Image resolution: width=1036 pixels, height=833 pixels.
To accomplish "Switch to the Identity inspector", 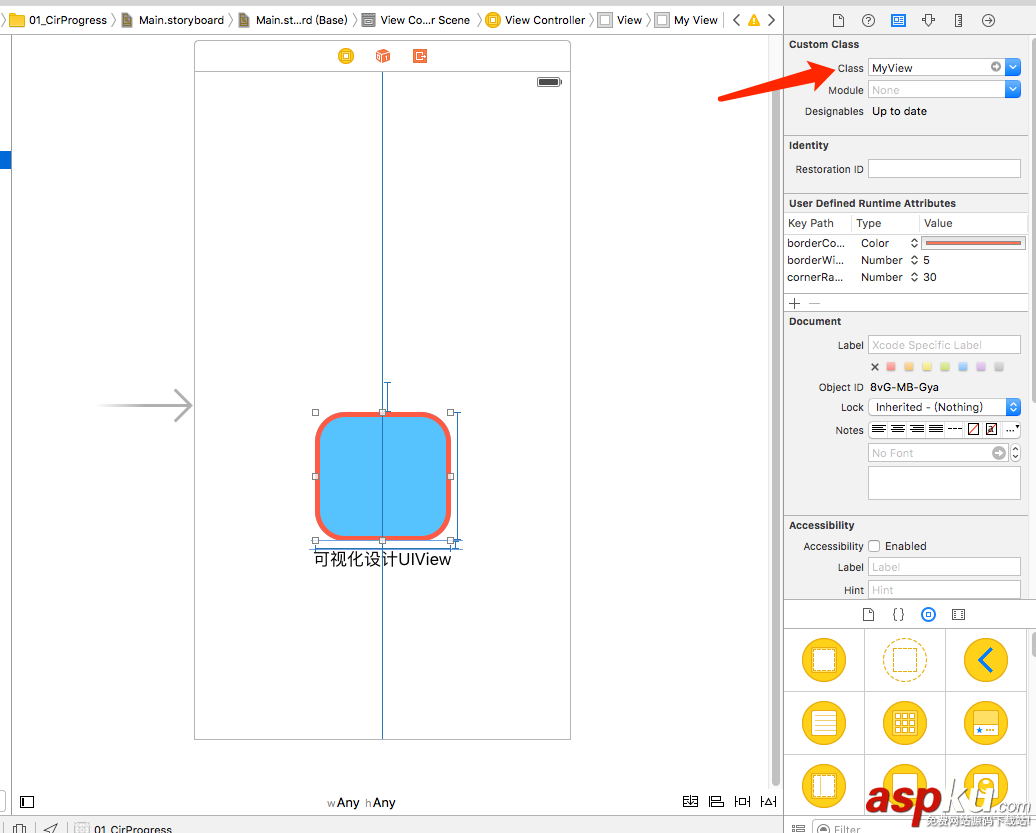I will 898,20.
